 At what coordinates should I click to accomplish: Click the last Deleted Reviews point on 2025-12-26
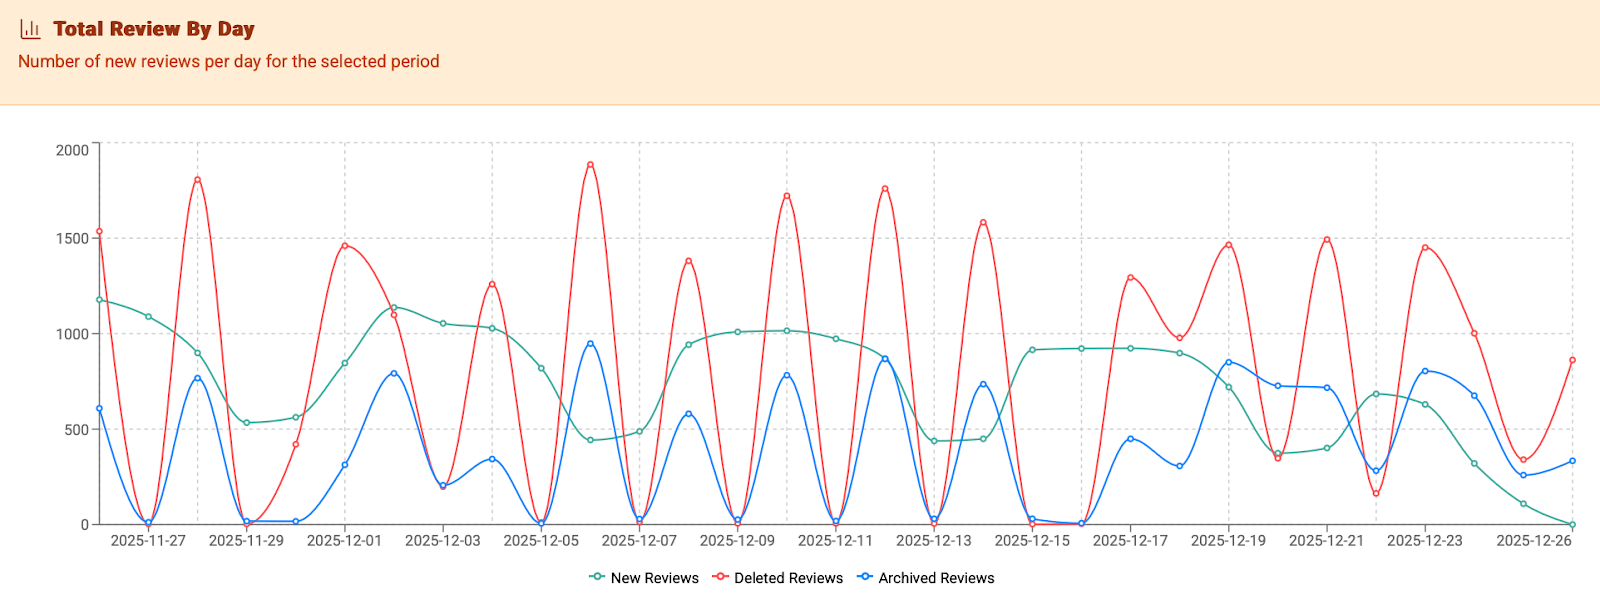coord(1572,360)
